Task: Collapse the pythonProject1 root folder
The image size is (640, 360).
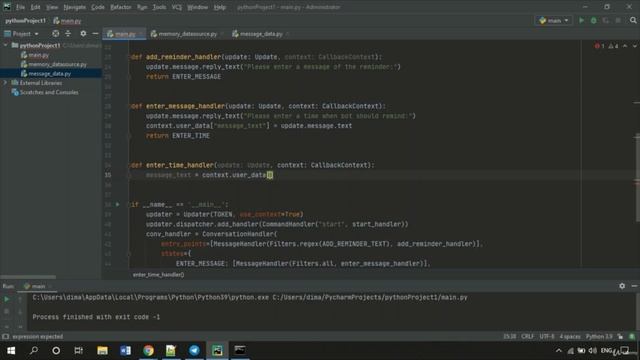Action: point(6,45)
